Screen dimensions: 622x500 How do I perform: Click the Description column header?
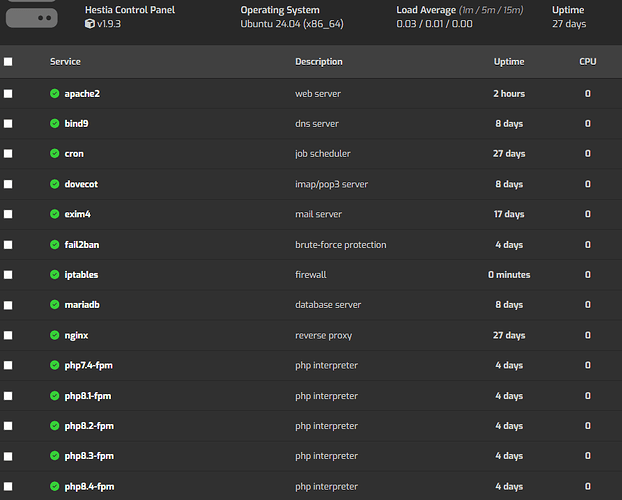click(319, 62)
